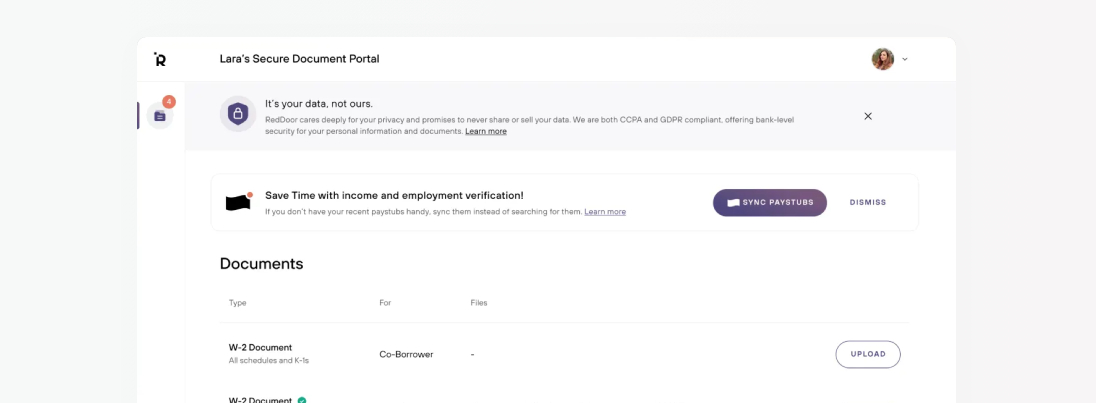This screenshot has height=403, width=1096.
Task: Click Lara's Secure Document Portal title
Action: [299, 59]
